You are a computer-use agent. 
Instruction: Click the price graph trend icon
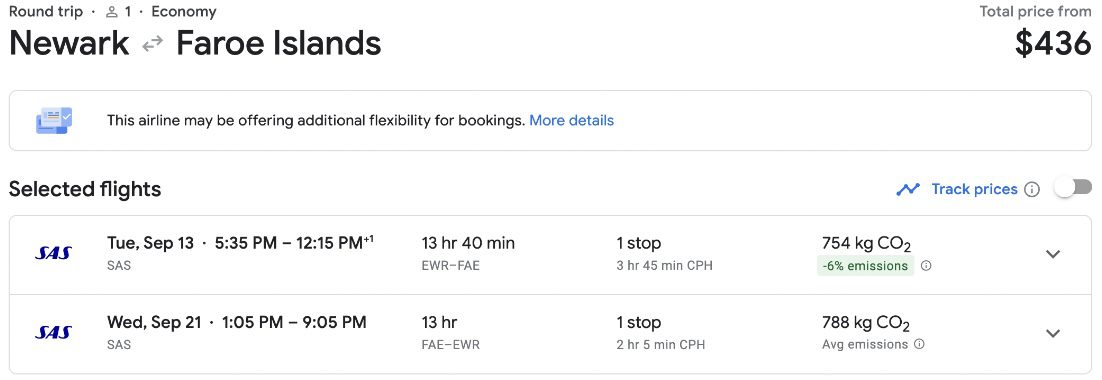coord(908,190)
